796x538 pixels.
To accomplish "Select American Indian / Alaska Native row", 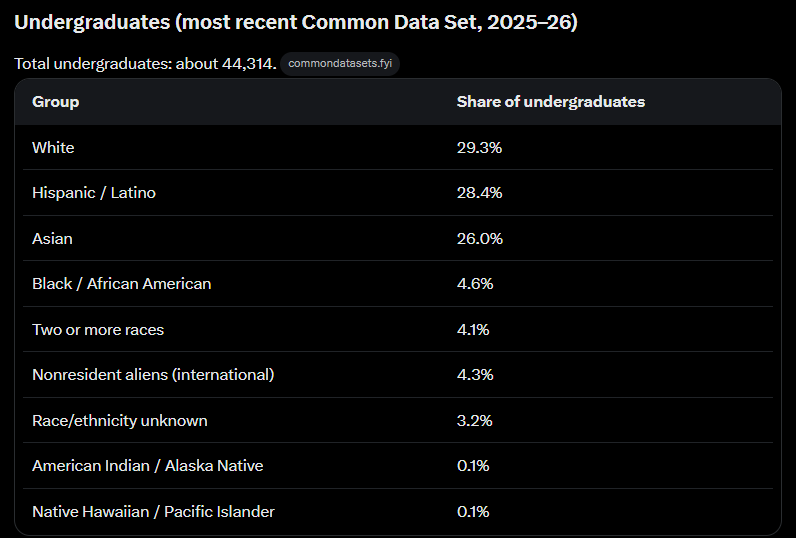I will [x=398, y=466].
